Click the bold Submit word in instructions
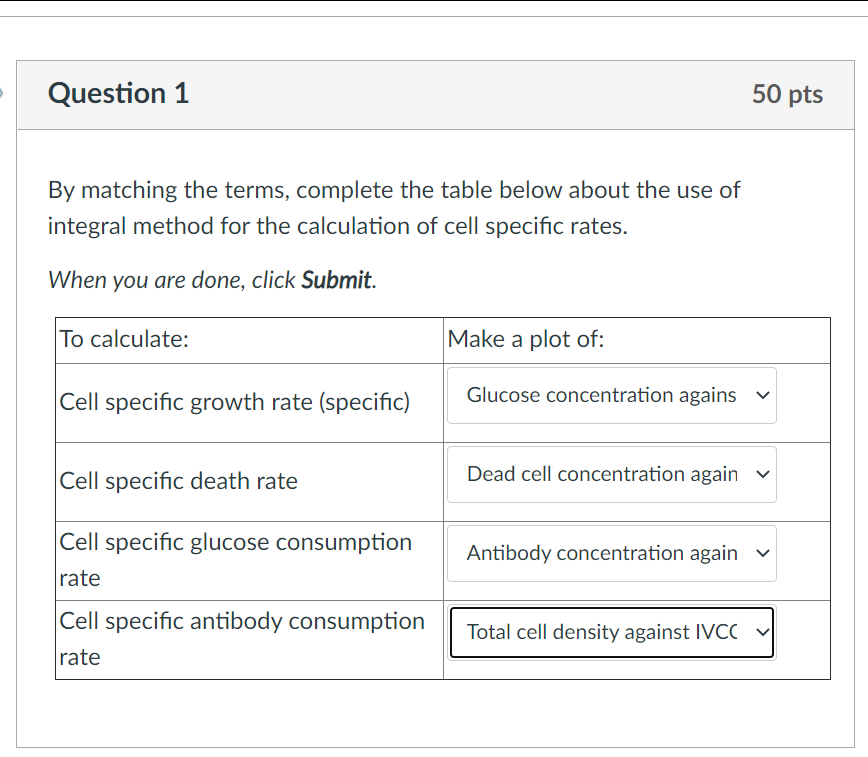The width and height of the screenshot is (868, 757). (337, 280)
